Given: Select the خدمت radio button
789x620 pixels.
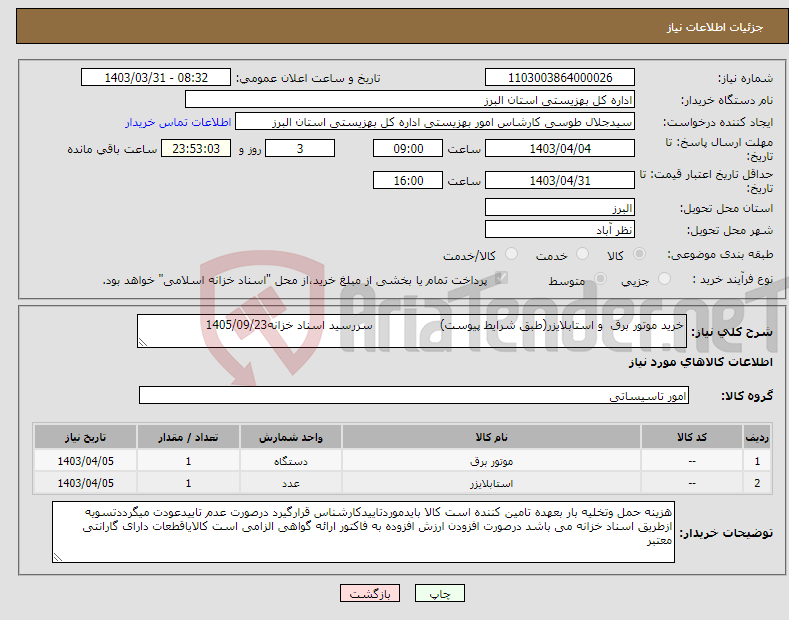Looking at the screenshot, I should [x=582, y=254].
